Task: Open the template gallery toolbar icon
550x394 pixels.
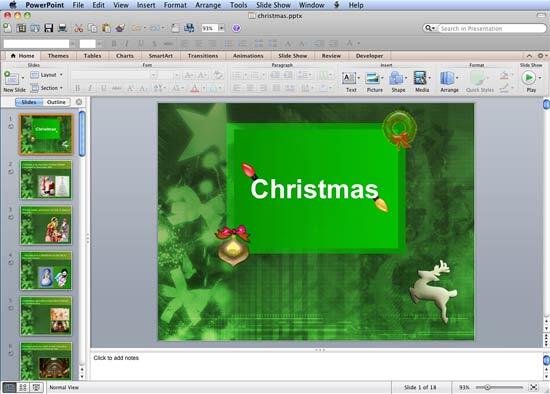Action: [21, 28]
